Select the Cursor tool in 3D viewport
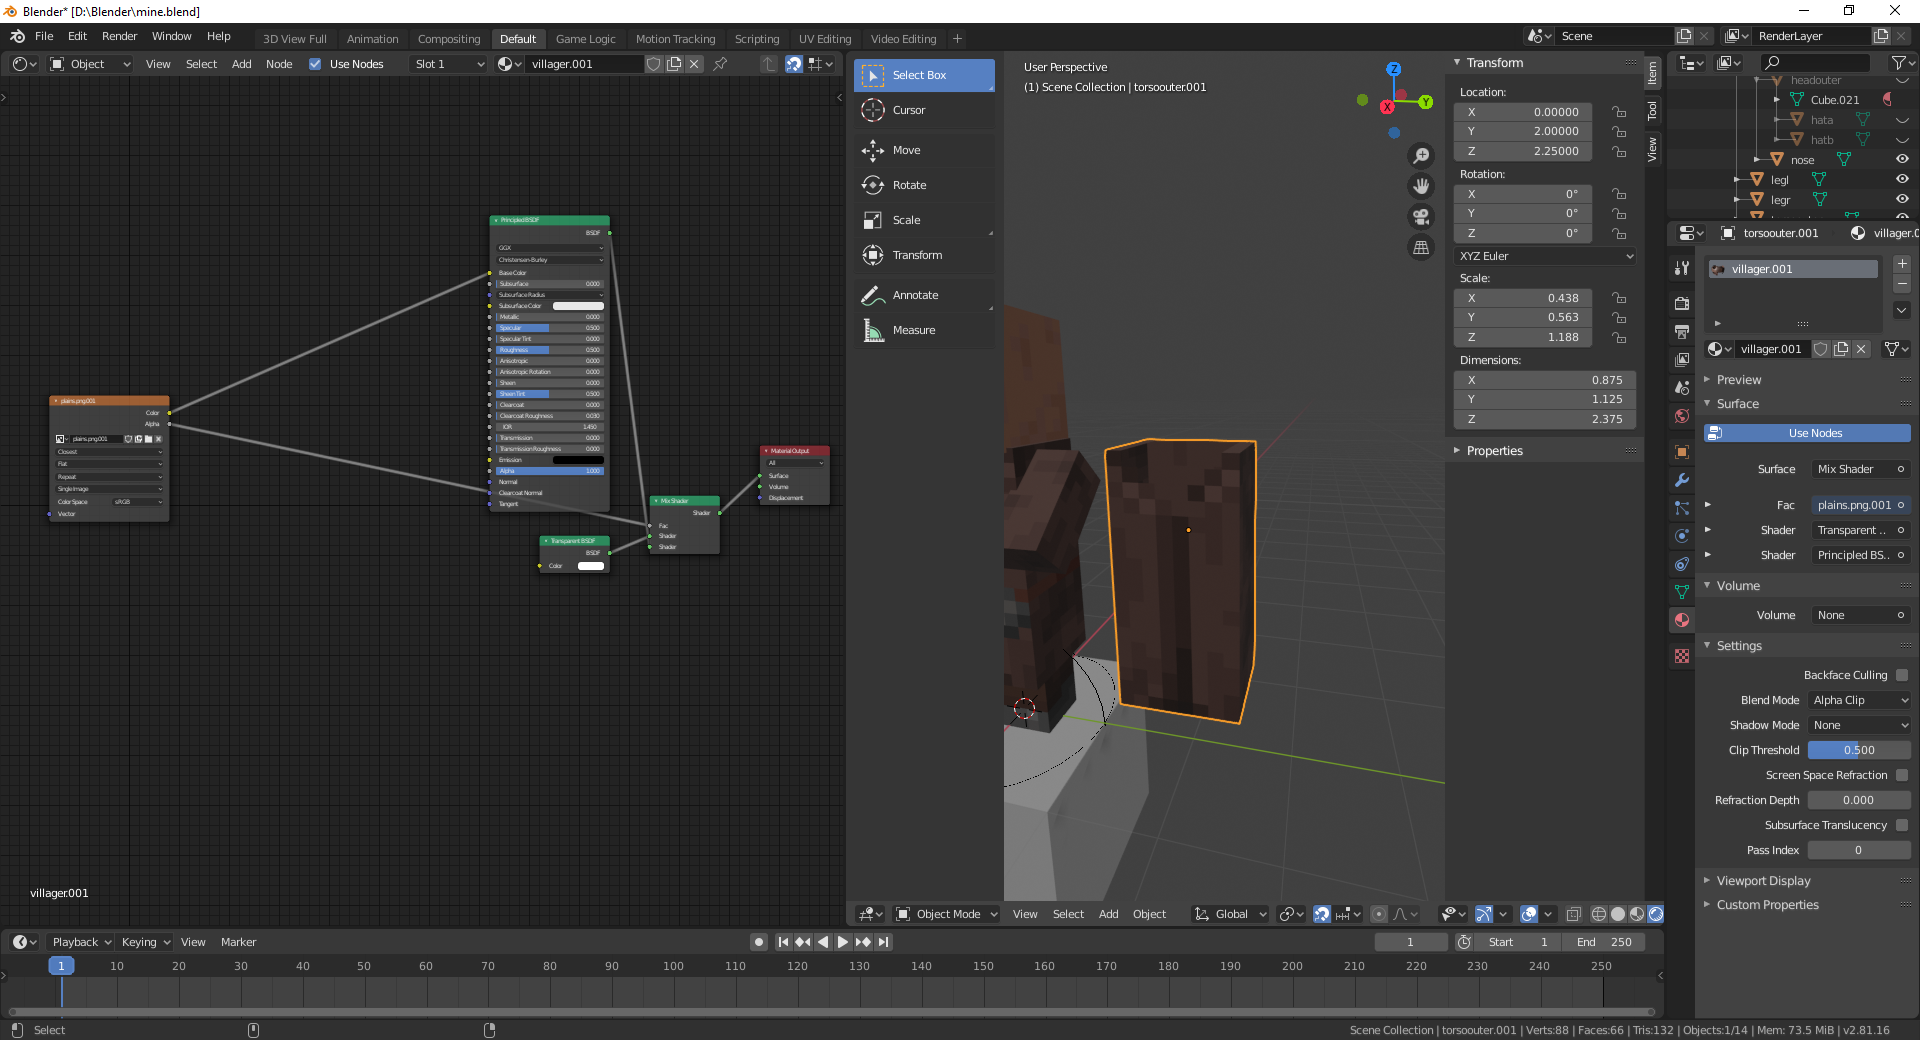Image resolution: width=1920 pixels, height=1040 pixels. click(924, 110)
